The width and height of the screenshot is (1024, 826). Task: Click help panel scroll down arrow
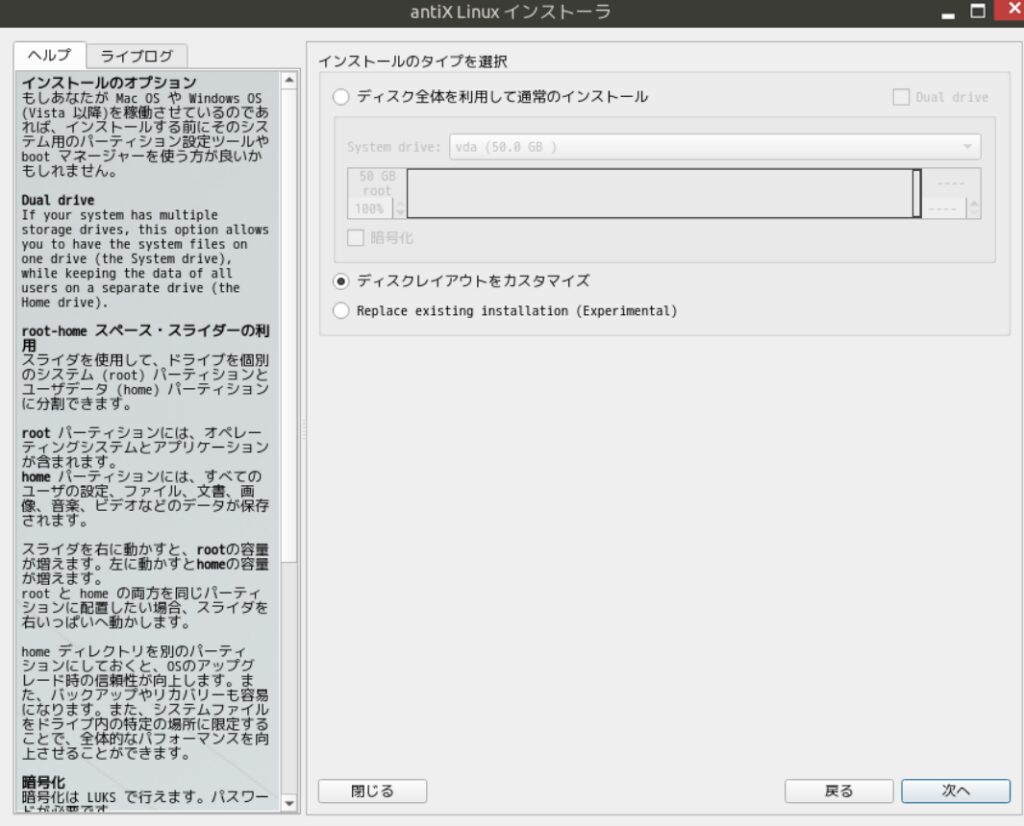point(289,804)
